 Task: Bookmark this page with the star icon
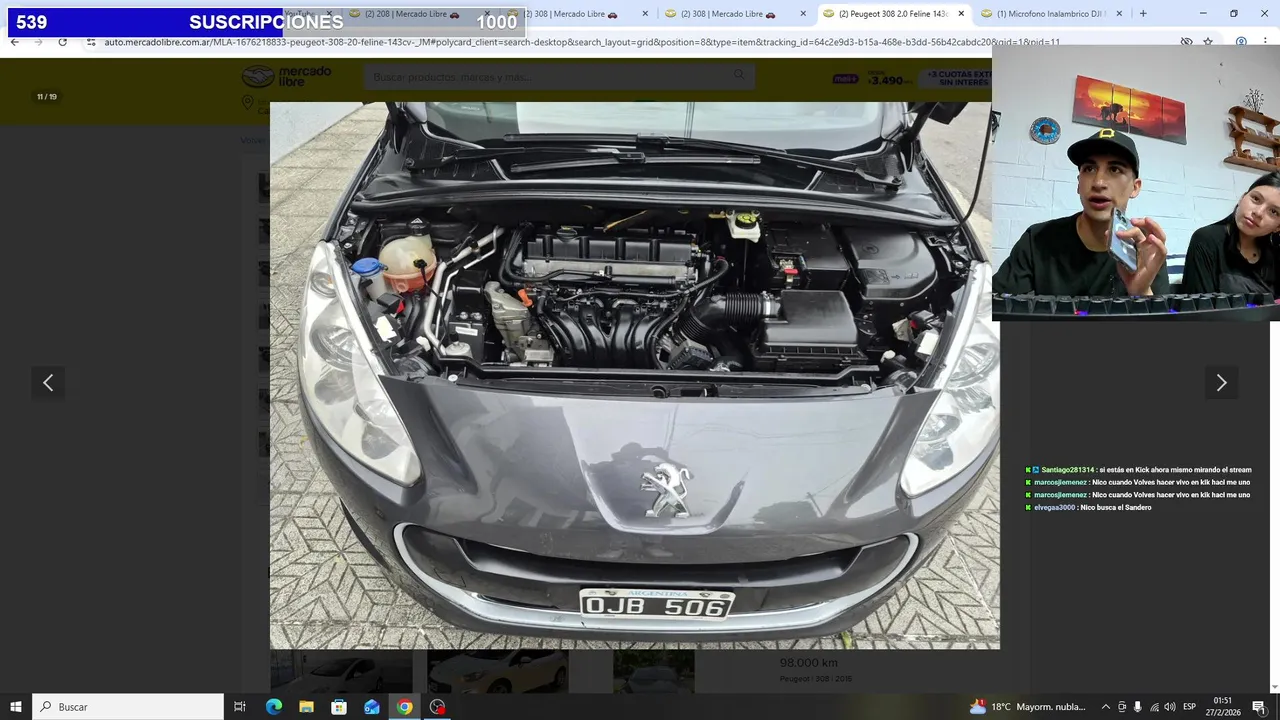tap(1208, 42)
